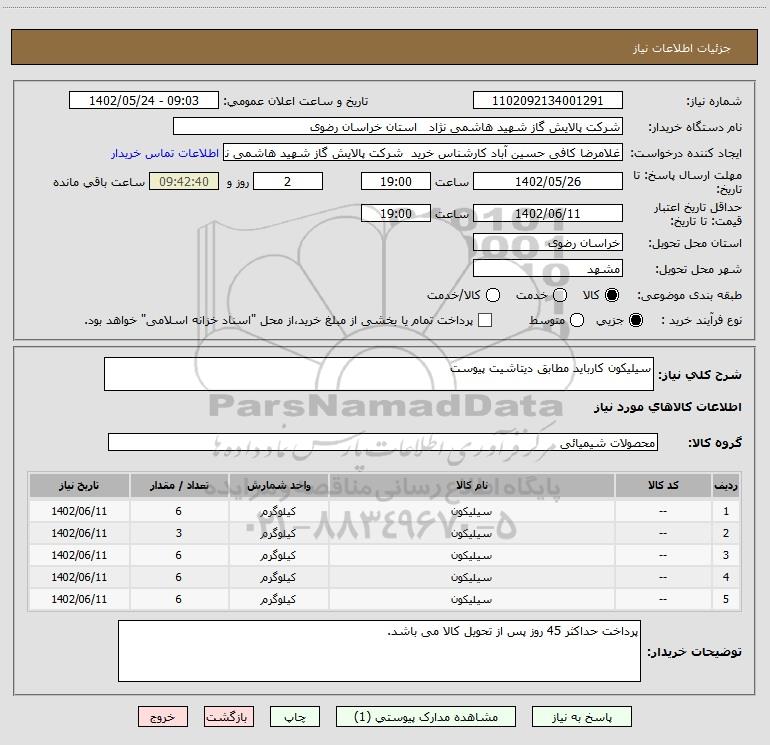The image size is (770, 745).
Task: Click the بازگشت back button
Action: coord(229,717)
